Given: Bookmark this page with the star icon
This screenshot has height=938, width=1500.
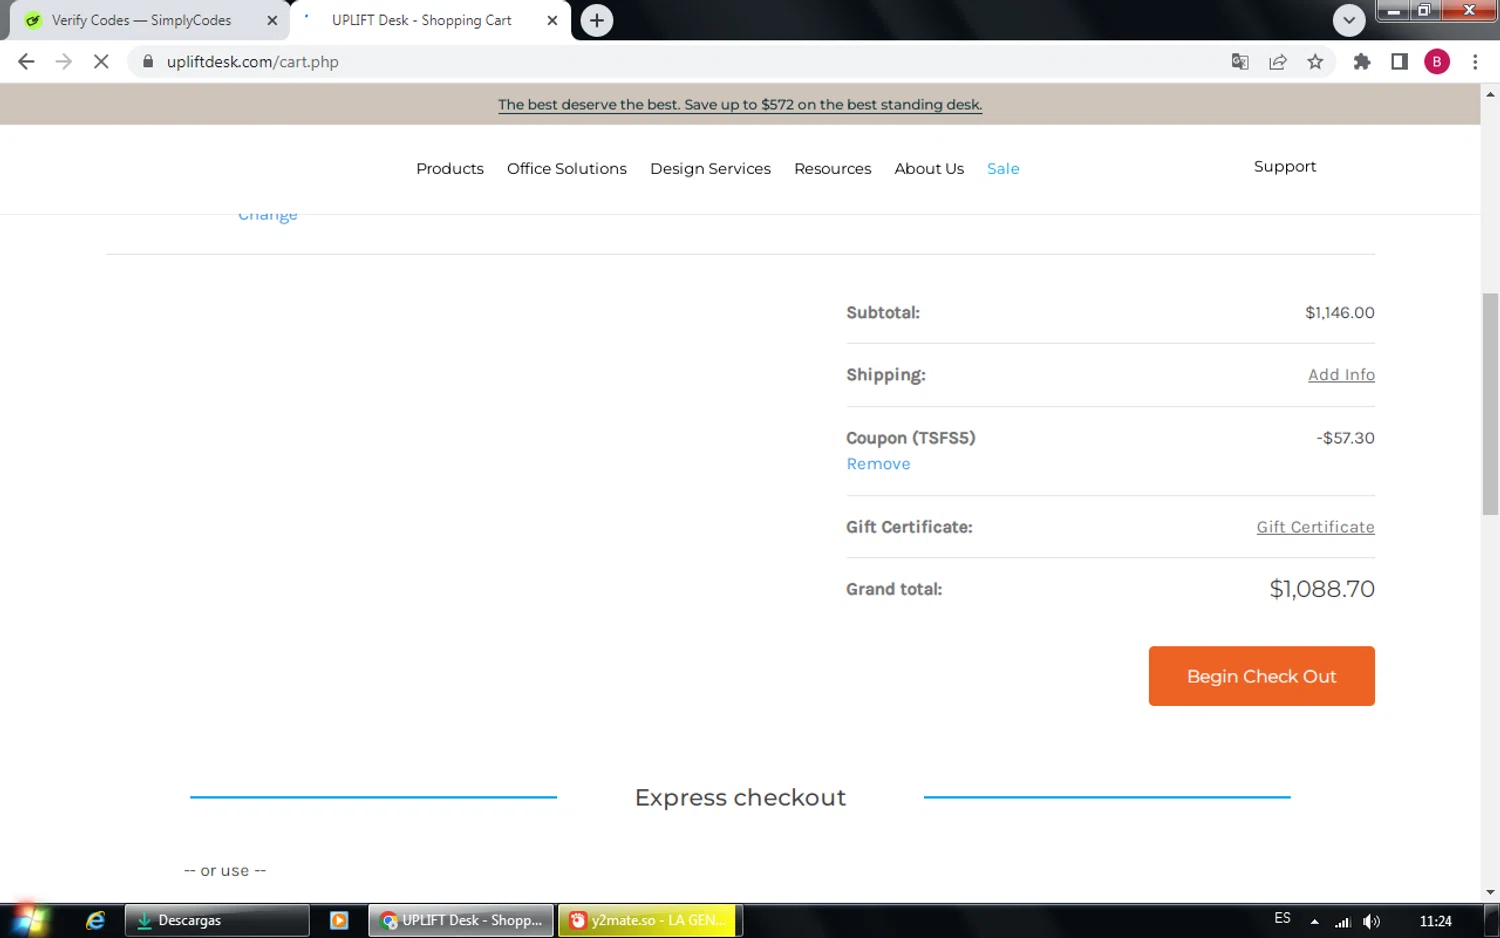Looking at the screenshot, I should pos(1315,62).
